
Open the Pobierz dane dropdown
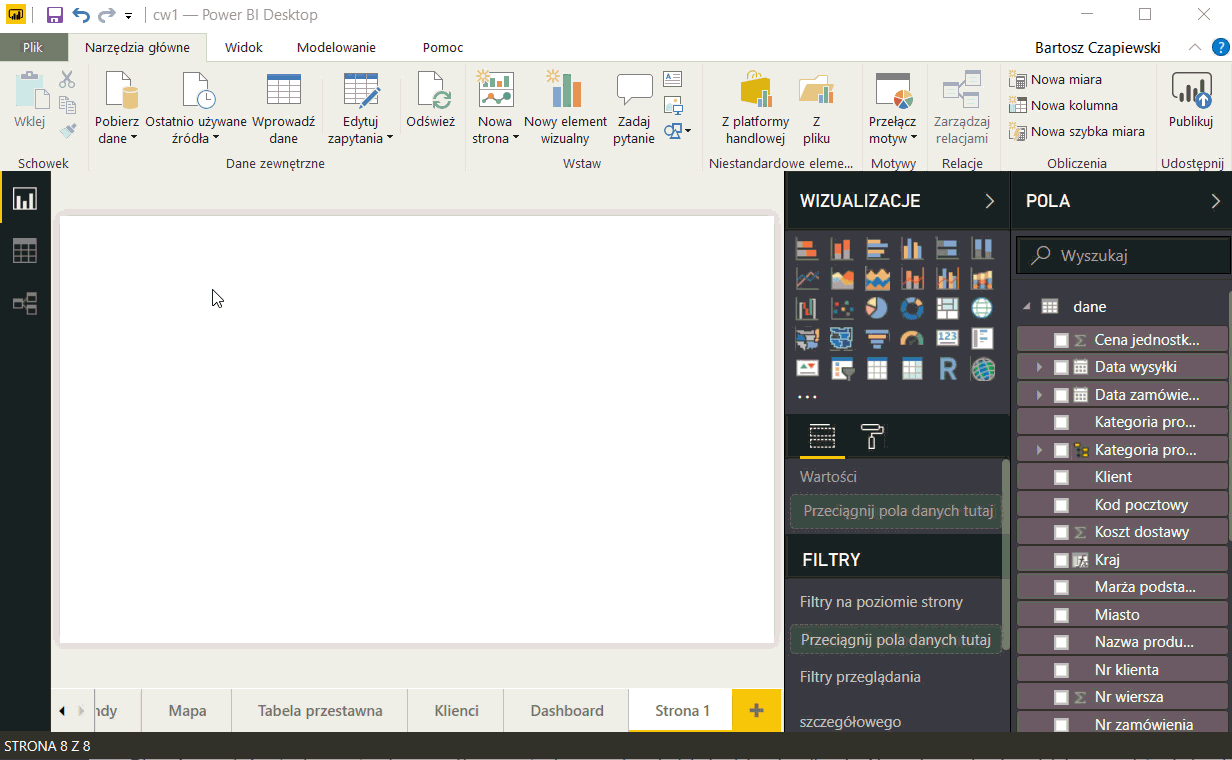[x=117, y=130]
